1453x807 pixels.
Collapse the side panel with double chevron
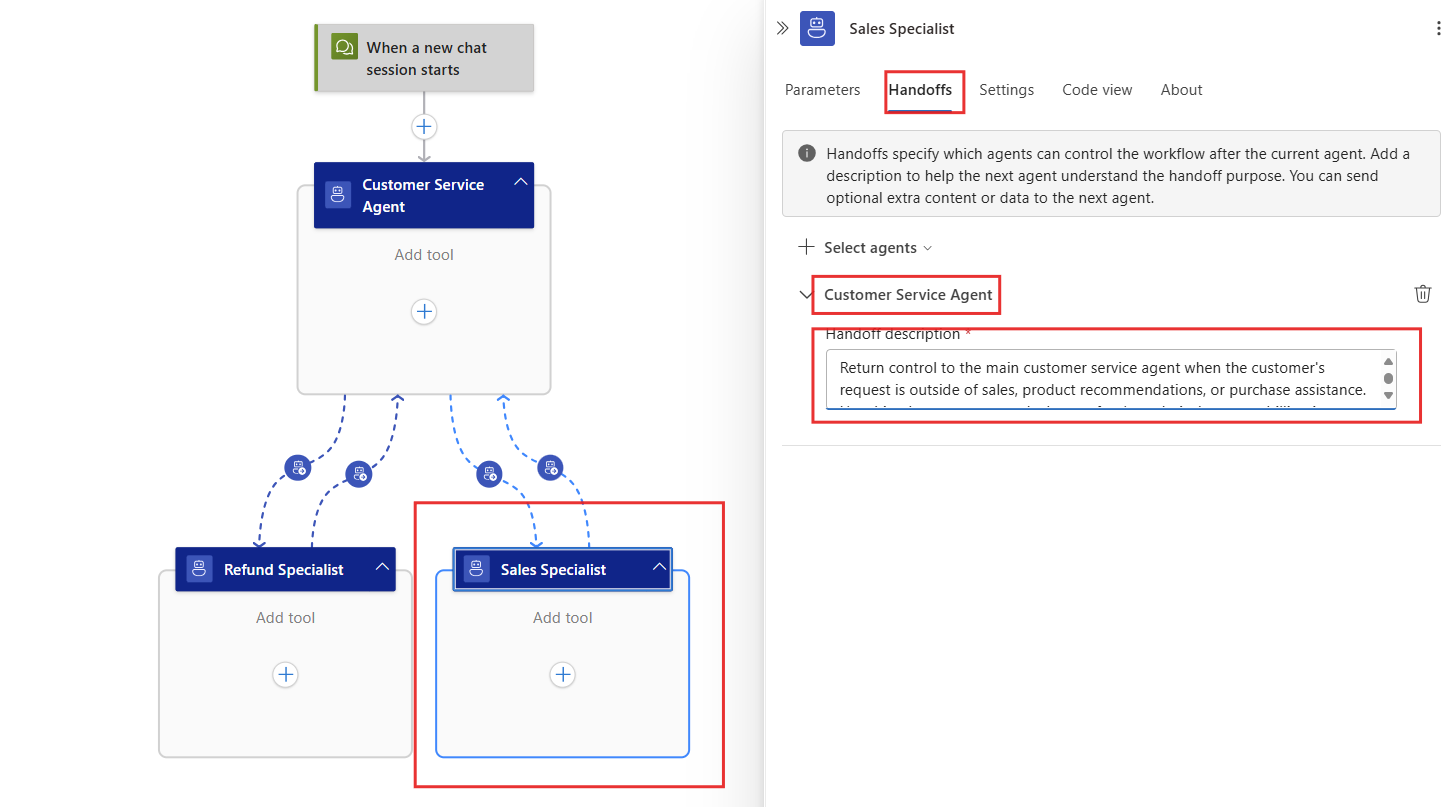tap(782, 29)
